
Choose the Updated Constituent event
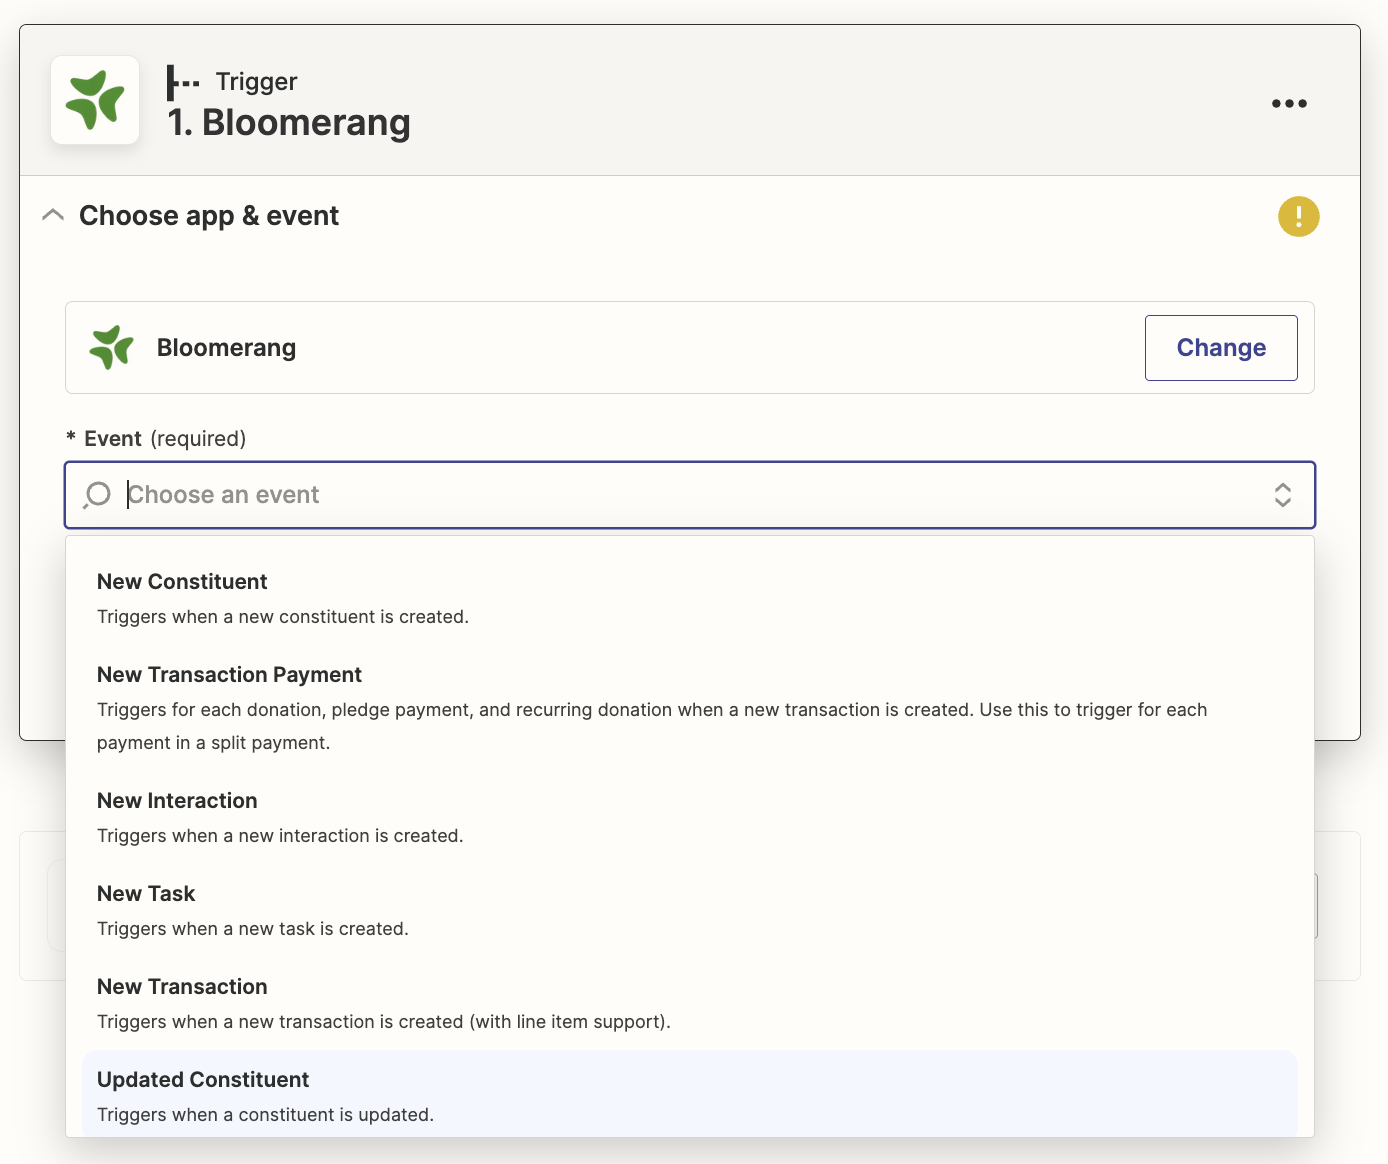pos(690,1094)
